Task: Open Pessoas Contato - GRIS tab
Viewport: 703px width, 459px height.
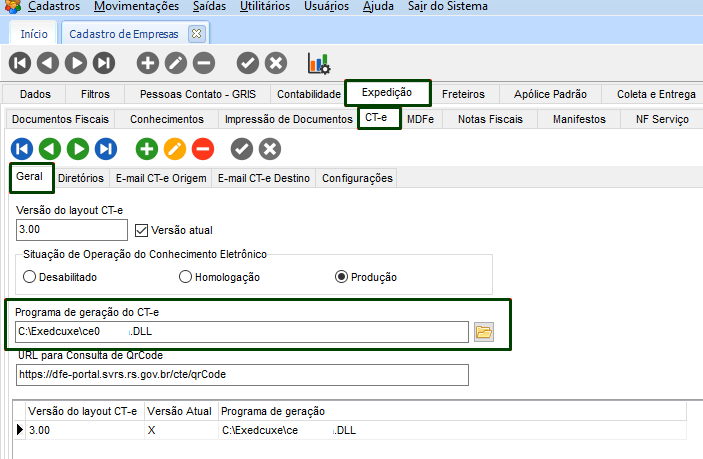Action: pos(198,94)
